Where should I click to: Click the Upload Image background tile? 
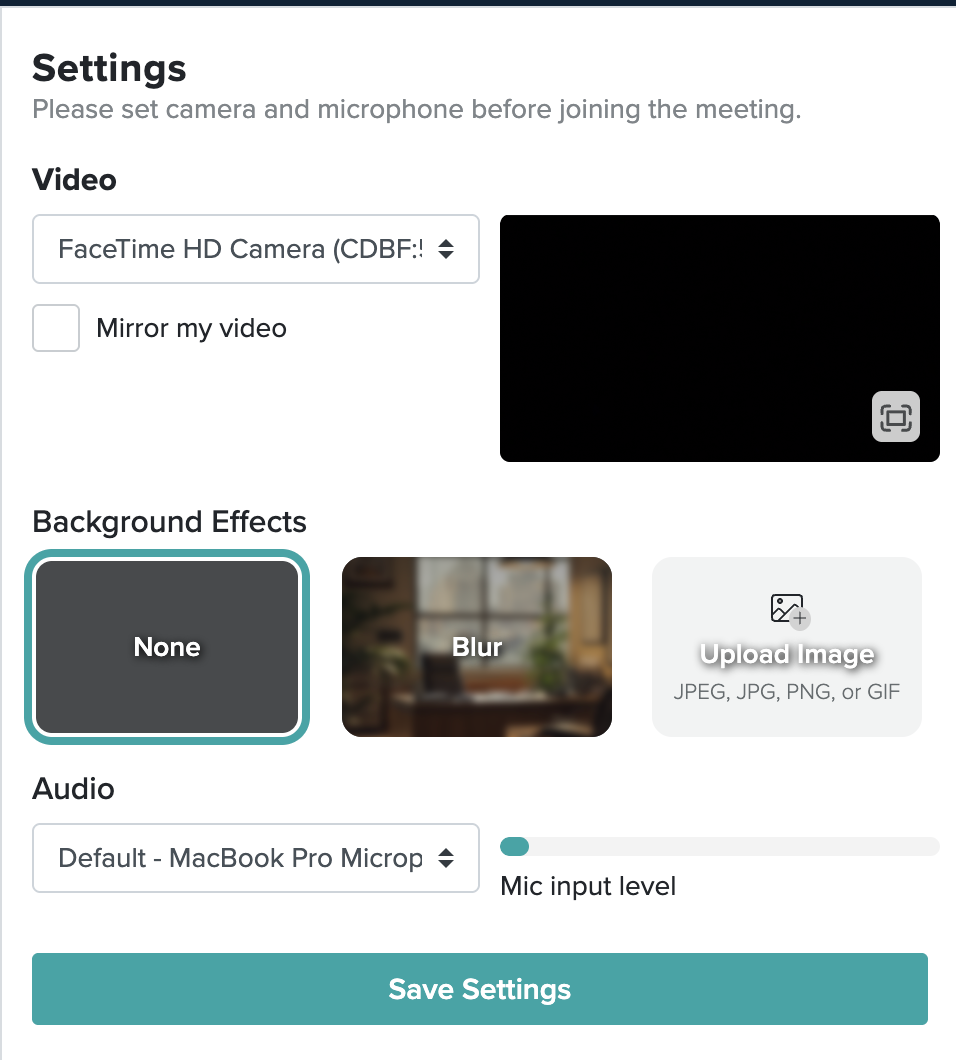pyautogui.click(x=786, y=647)
